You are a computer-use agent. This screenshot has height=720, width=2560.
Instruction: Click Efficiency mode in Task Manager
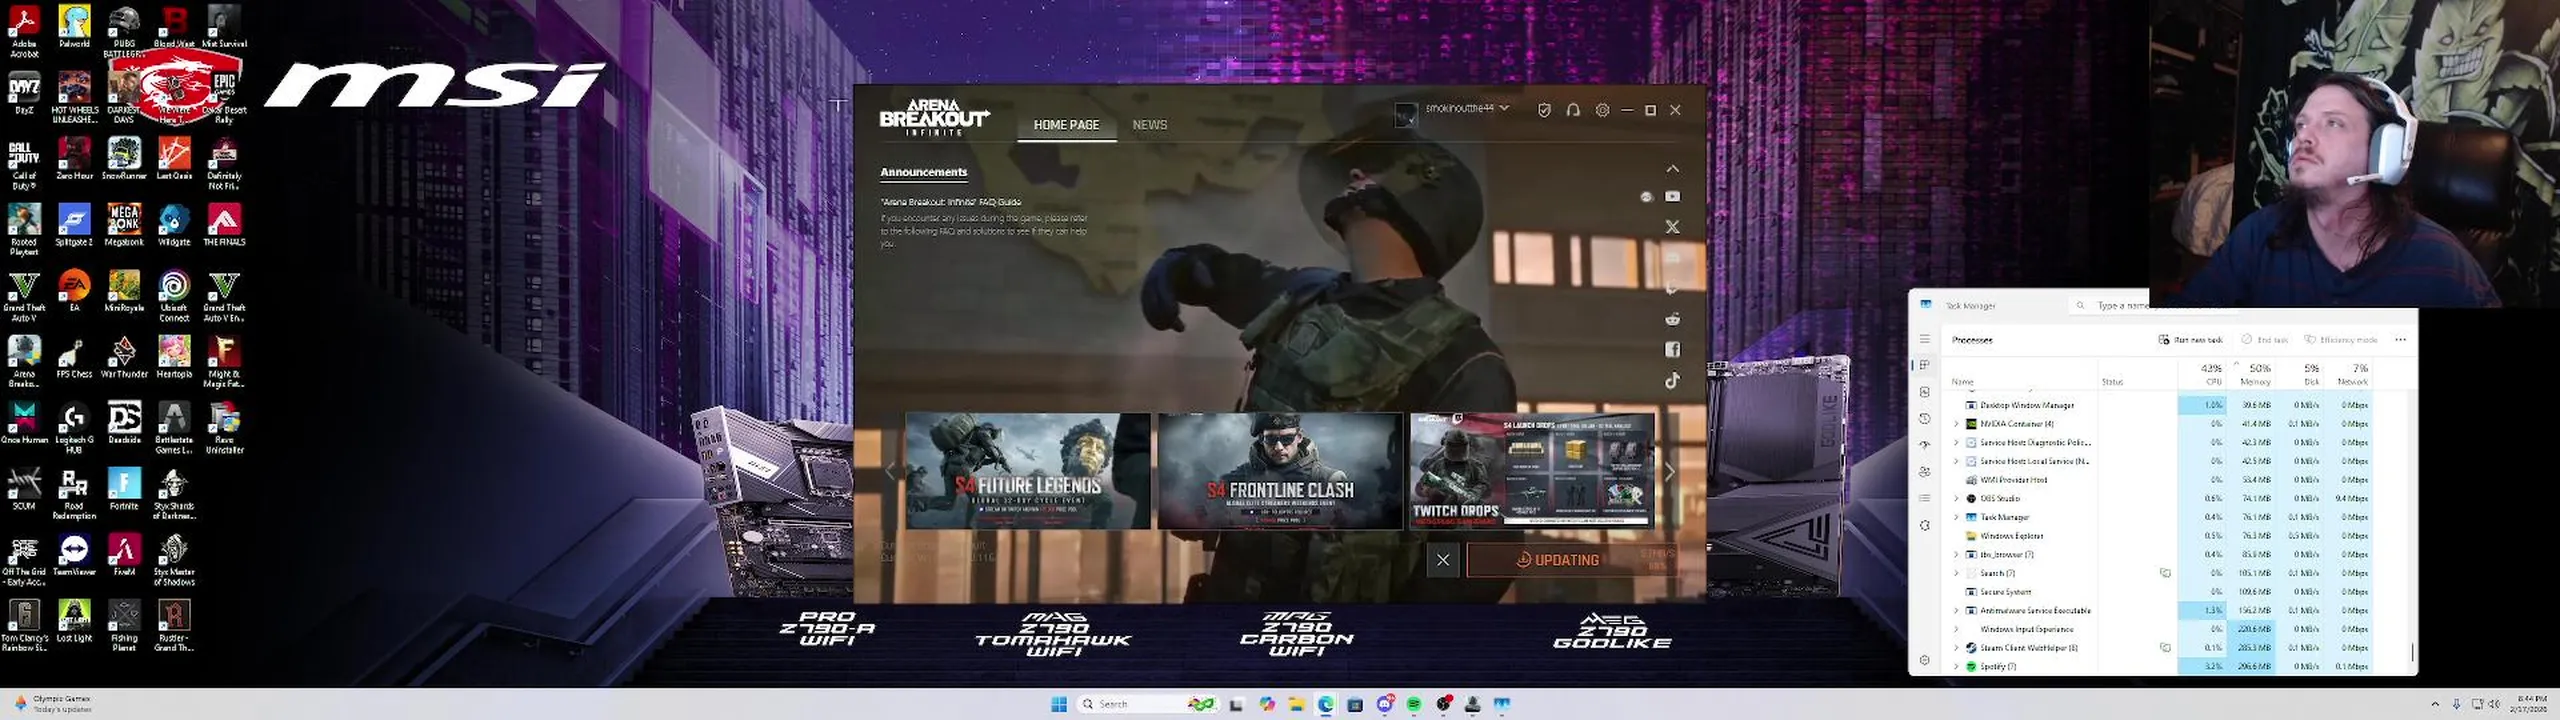point(2340,340)
